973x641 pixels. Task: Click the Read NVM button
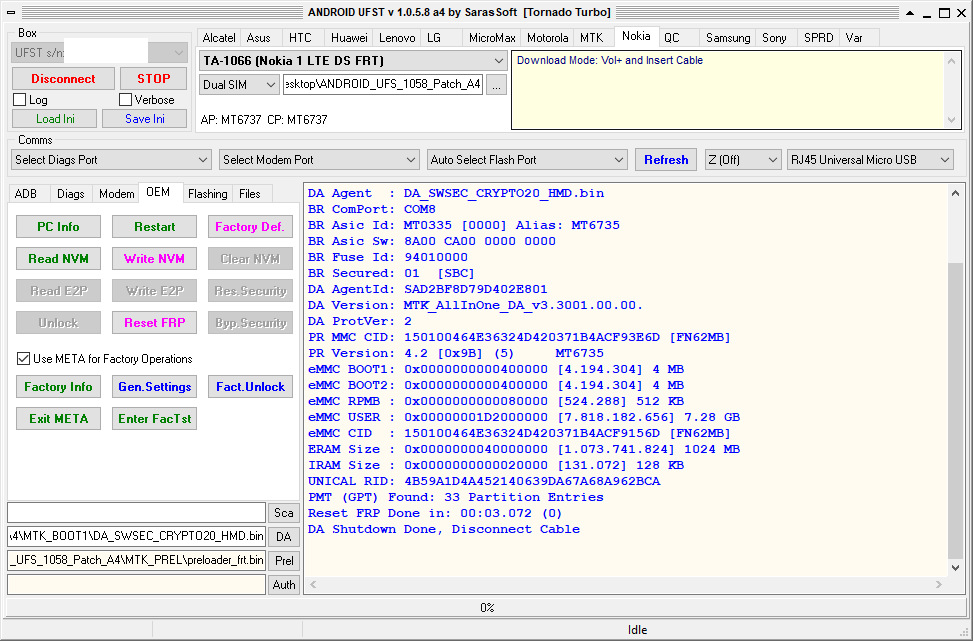58,259
